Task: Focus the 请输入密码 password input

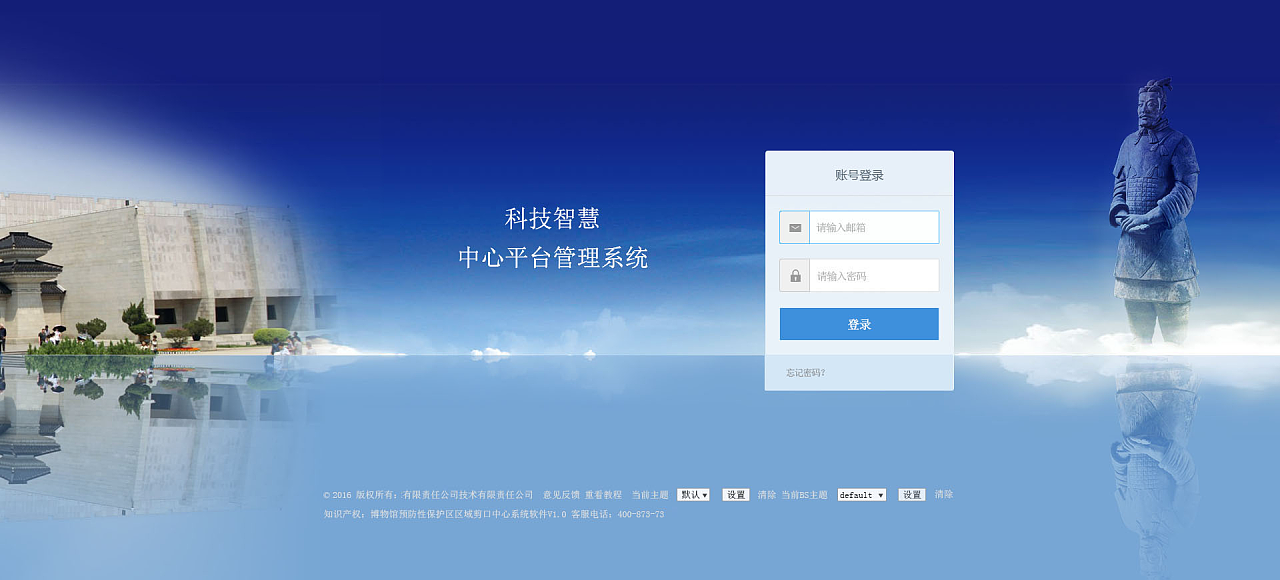Action: (x=874, y=275)
